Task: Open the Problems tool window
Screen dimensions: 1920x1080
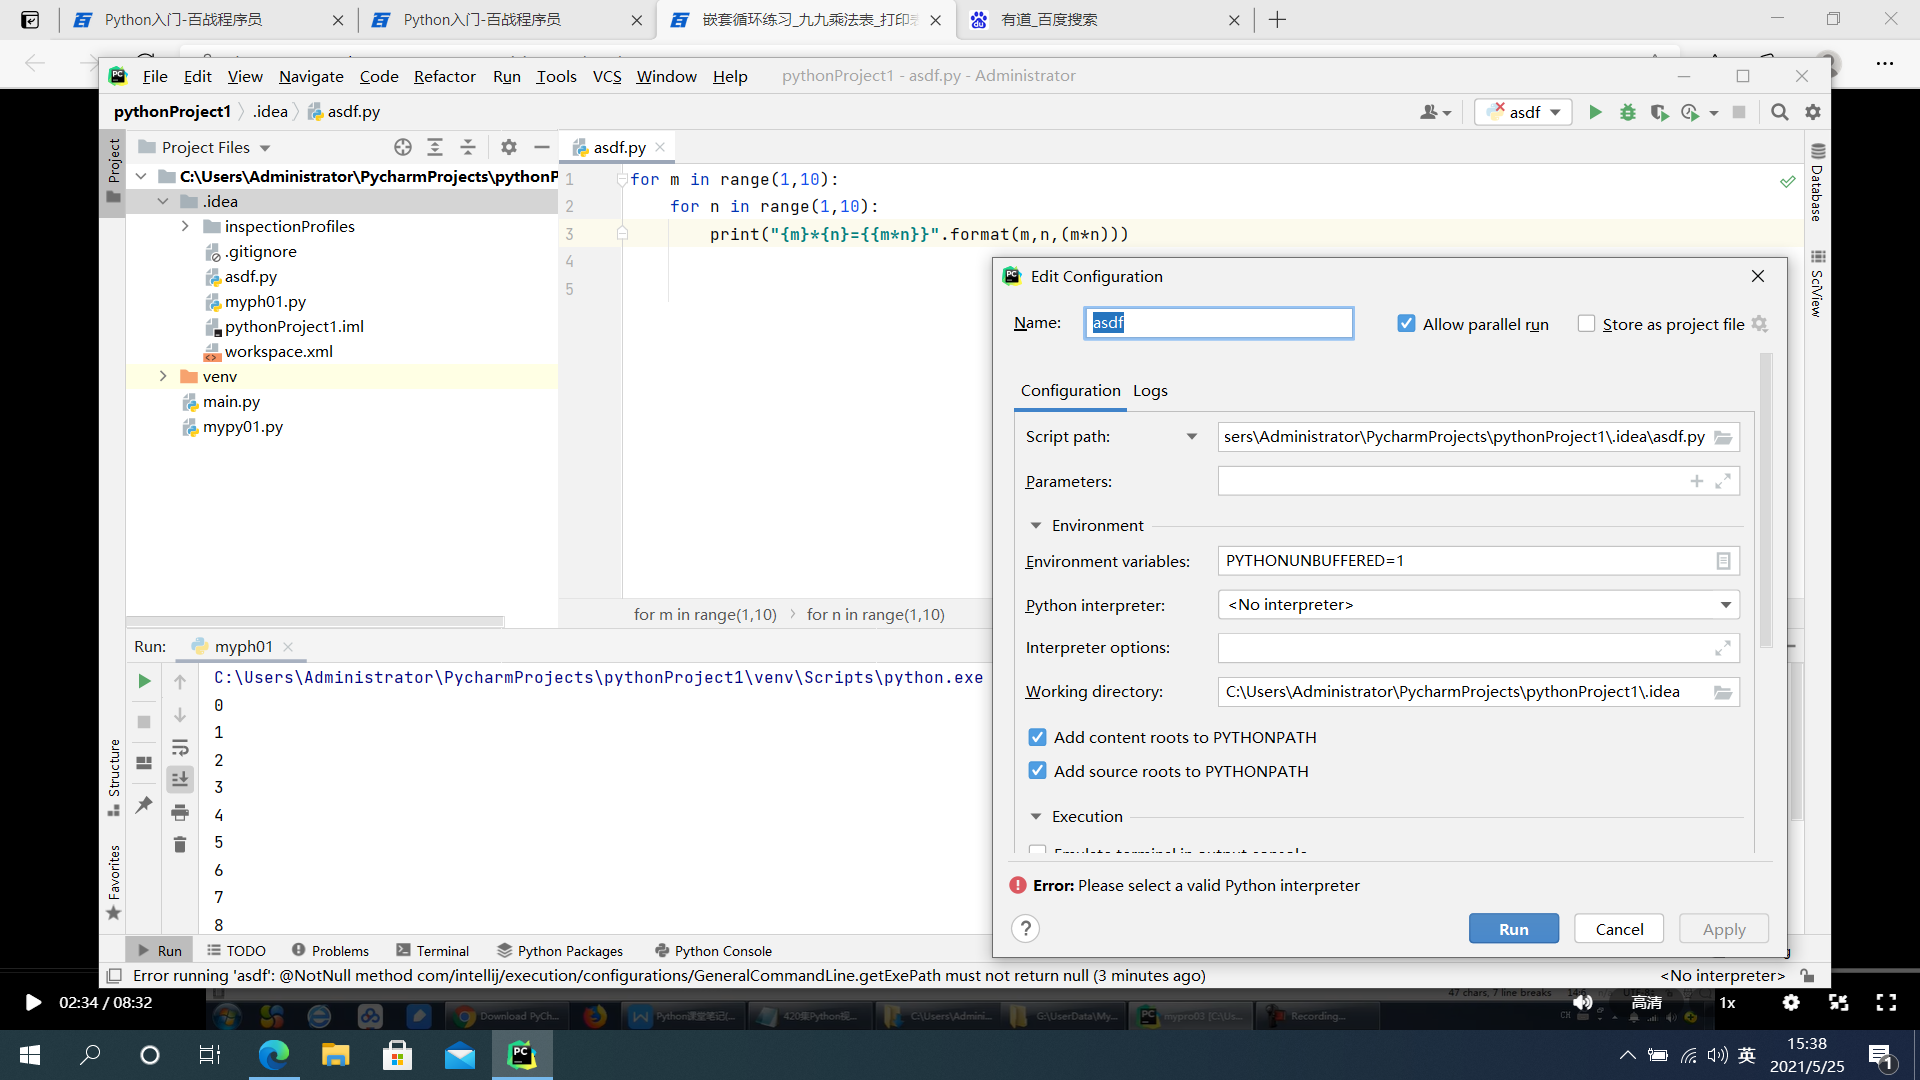Action: tap(330, 951)
